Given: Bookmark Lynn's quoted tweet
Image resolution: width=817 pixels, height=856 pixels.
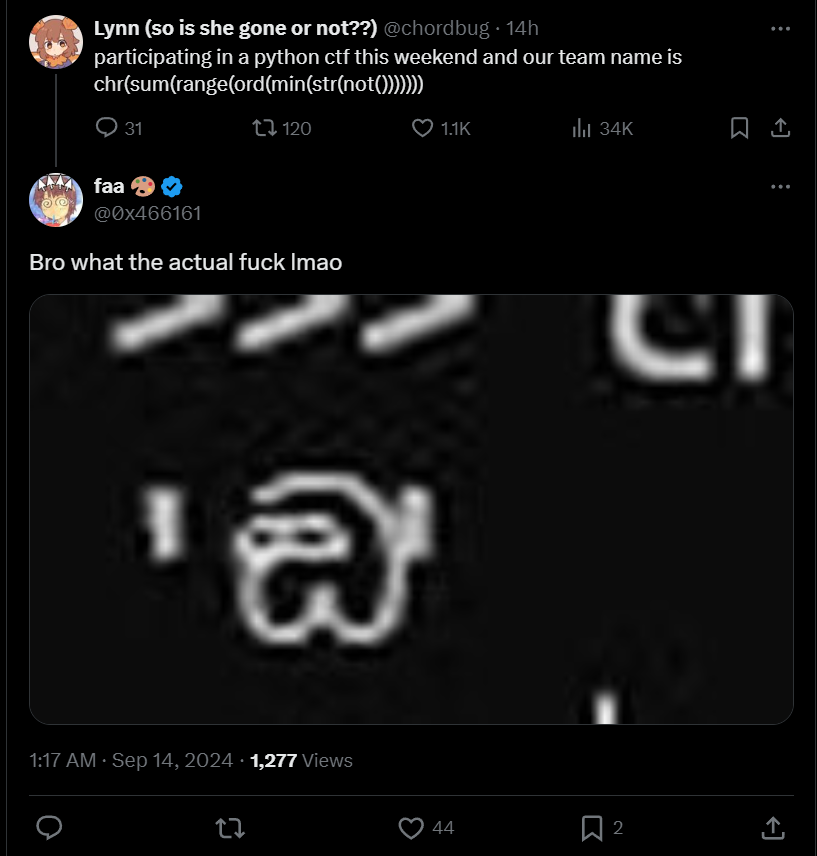Looking at the screenshot, I should 740,128.
